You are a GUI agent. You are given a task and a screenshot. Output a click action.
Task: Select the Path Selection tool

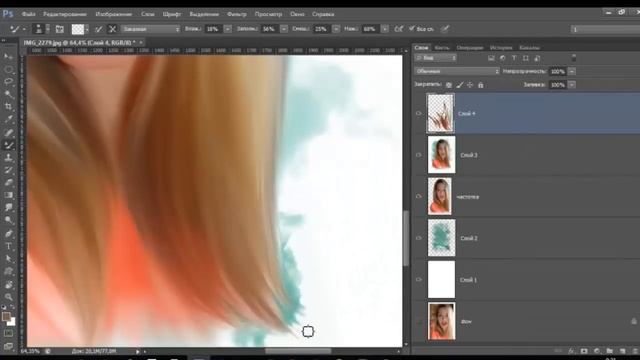[x=8, y=259]
